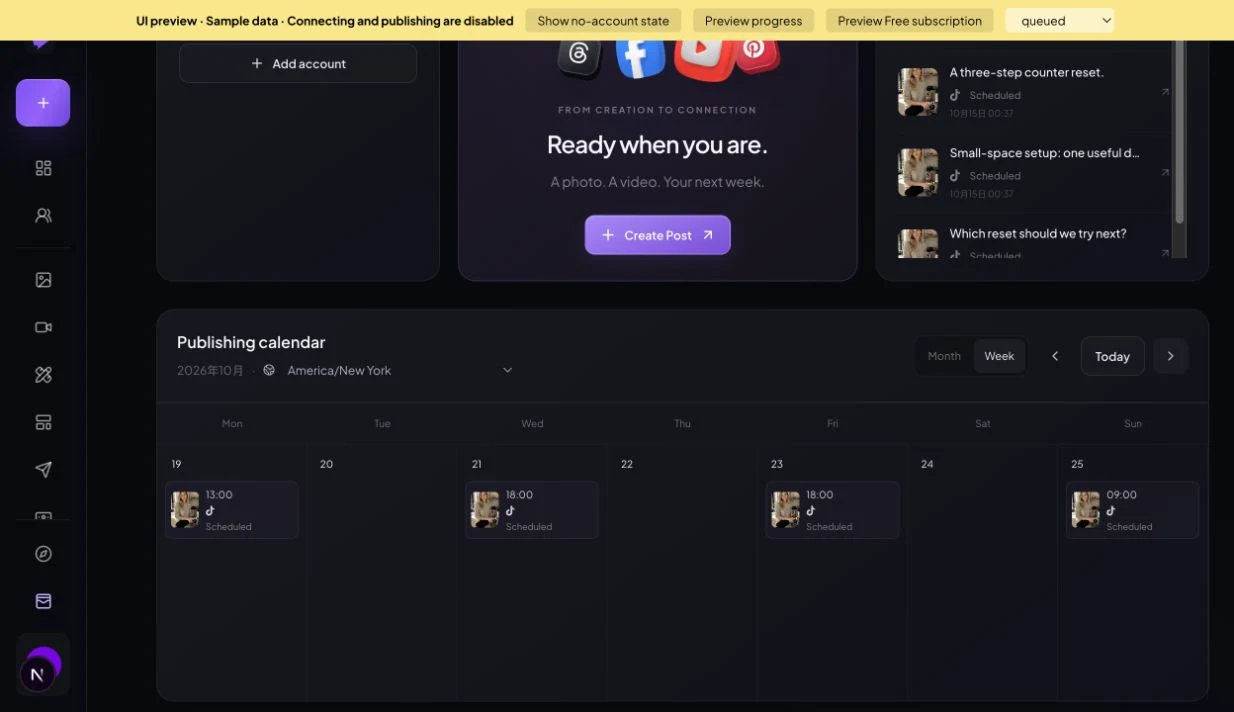Open arrow for 'Which reset should we try next?' post
The width and height of the screenshot is (1234, 712).
[x=1165, y=253]
